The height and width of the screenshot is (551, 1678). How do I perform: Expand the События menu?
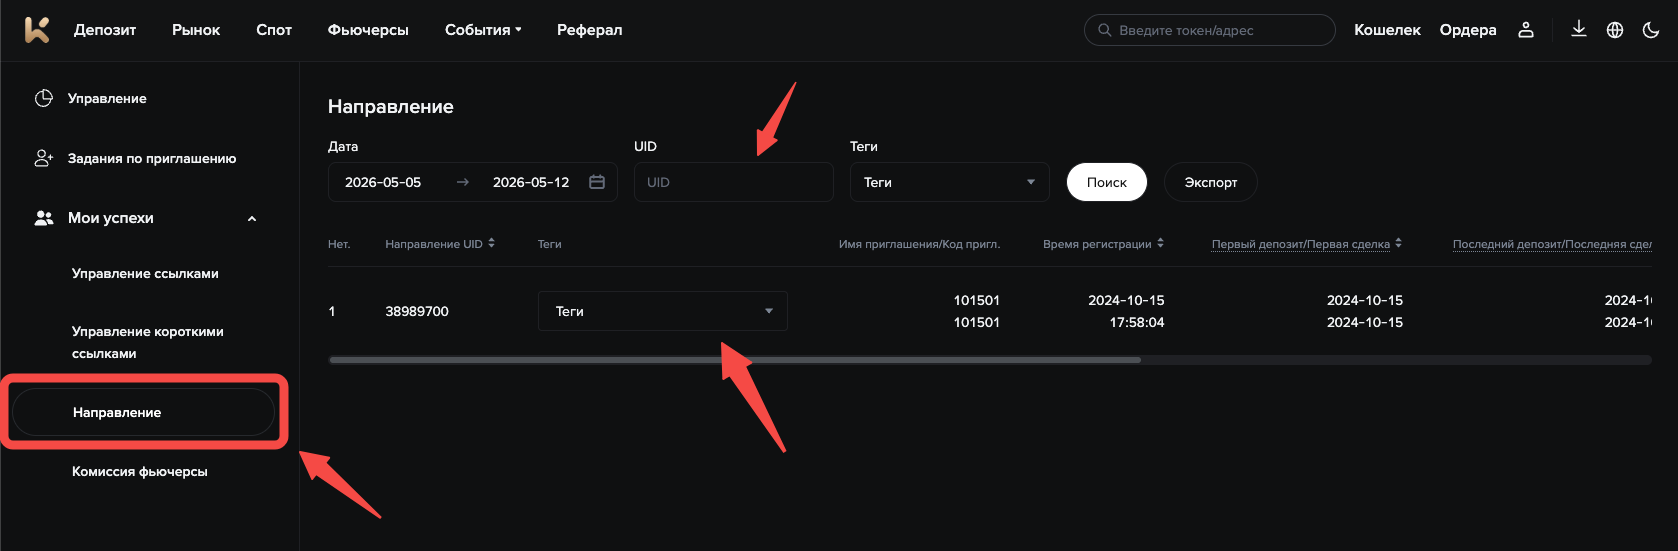pos(484,30)
